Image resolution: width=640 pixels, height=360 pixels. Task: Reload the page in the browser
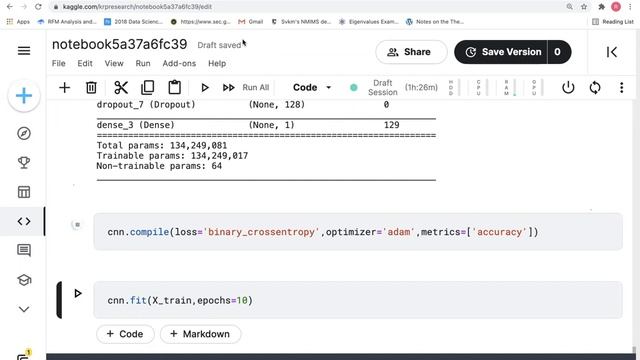click(x=38, y=7)
